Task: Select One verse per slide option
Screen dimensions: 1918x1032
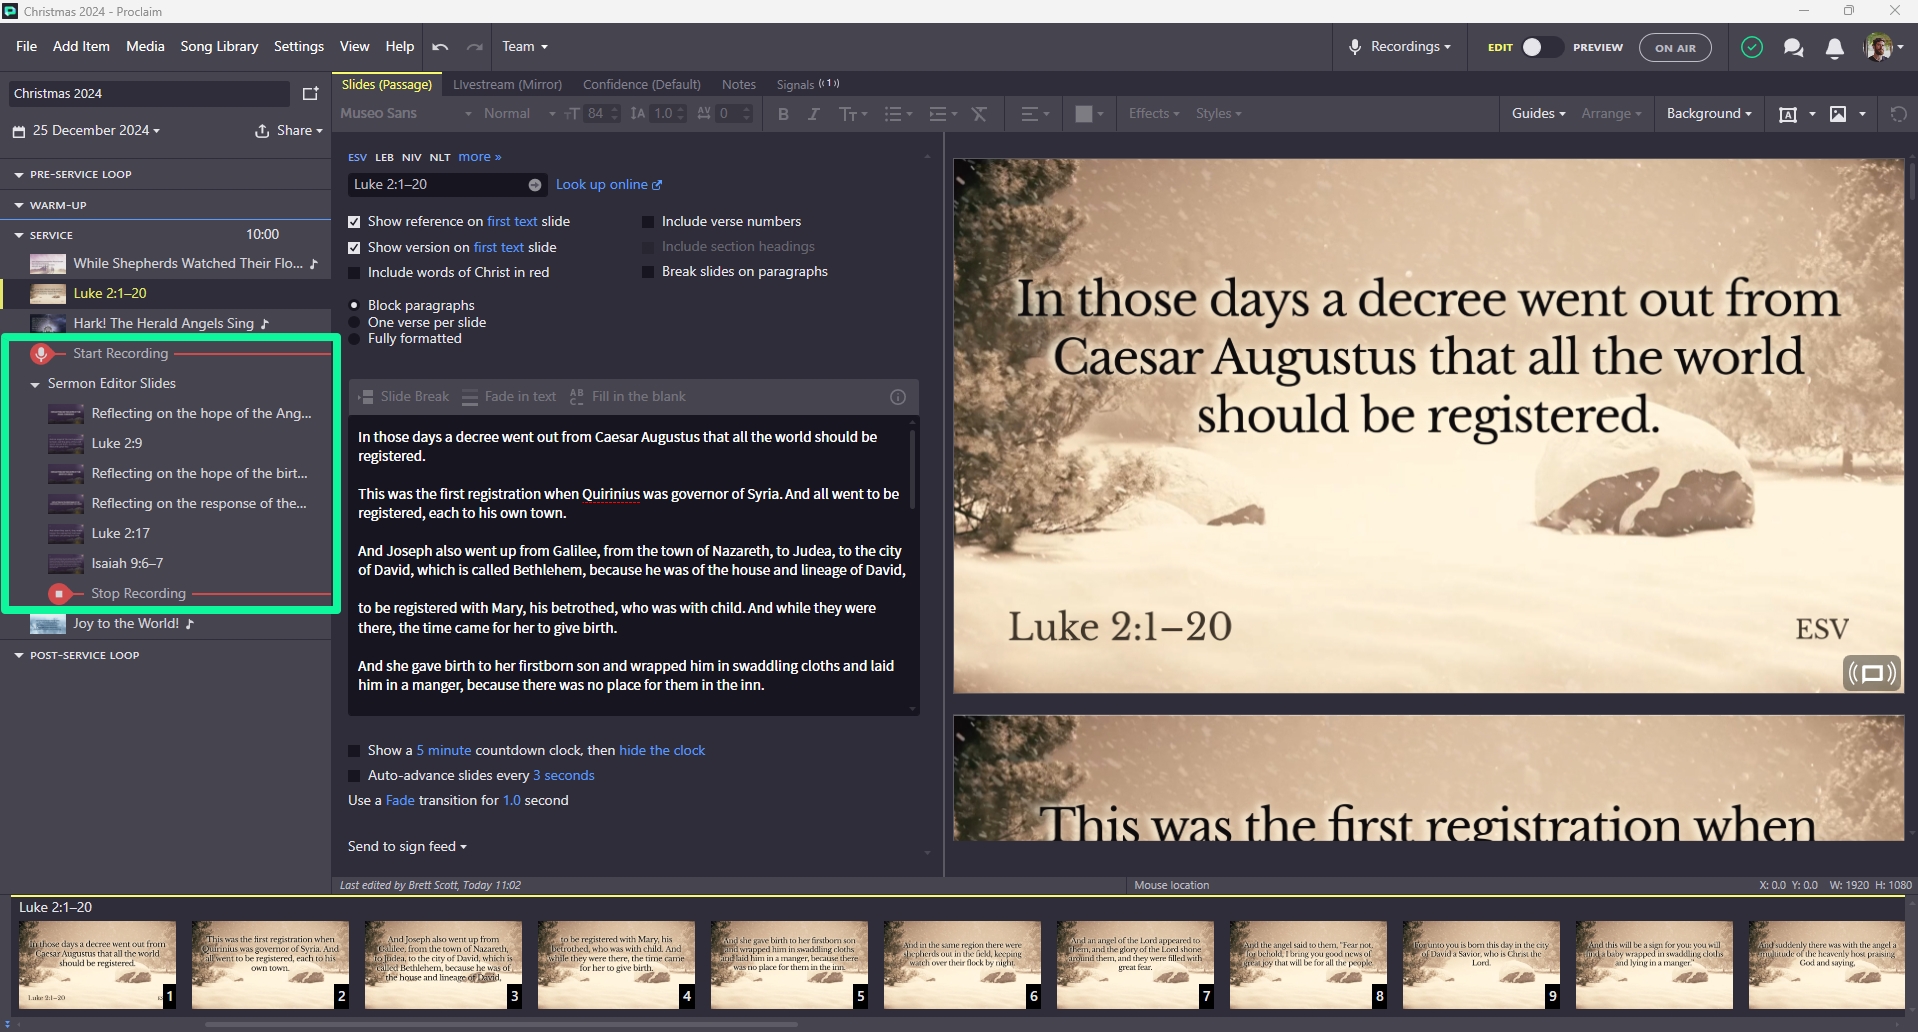Action: tap(354, 322)
